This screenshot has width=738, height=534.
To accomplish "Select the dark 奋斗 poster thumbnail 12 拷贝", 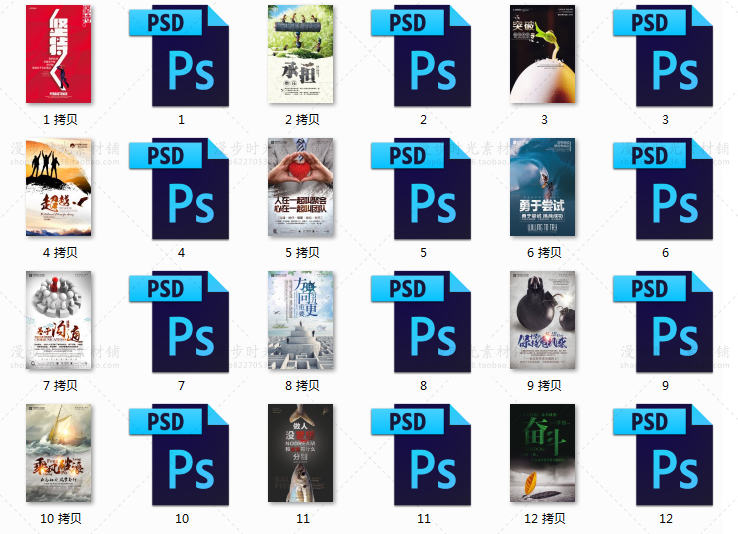I will [543, 453].
